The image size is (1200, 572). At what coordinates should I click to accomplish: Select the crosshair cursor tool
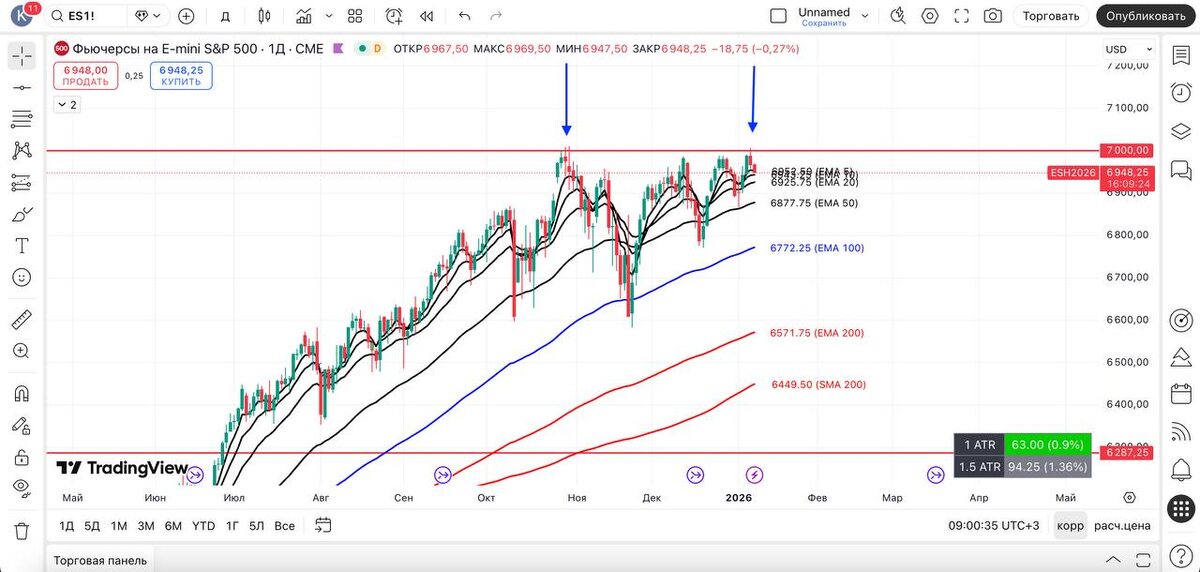[21, 56]
